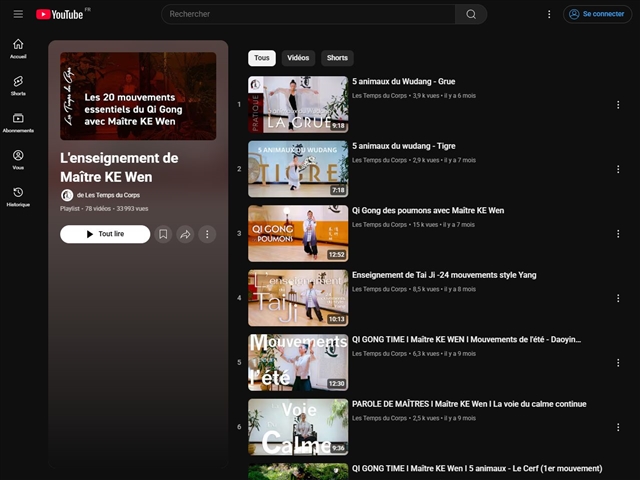Open title QI GONG TIME 5 animaux - Le Cerf
640x480 pixels.
point(477,469)
